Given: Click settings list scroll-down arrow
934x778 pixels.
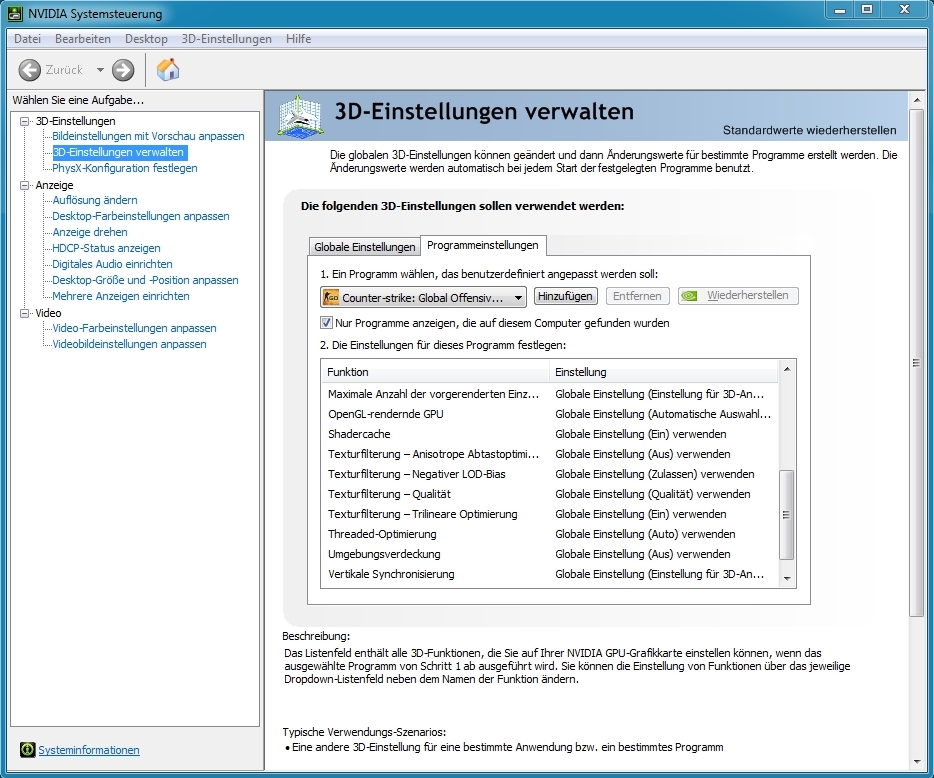Looking at the screenshot, I should (x=787, y=578).
